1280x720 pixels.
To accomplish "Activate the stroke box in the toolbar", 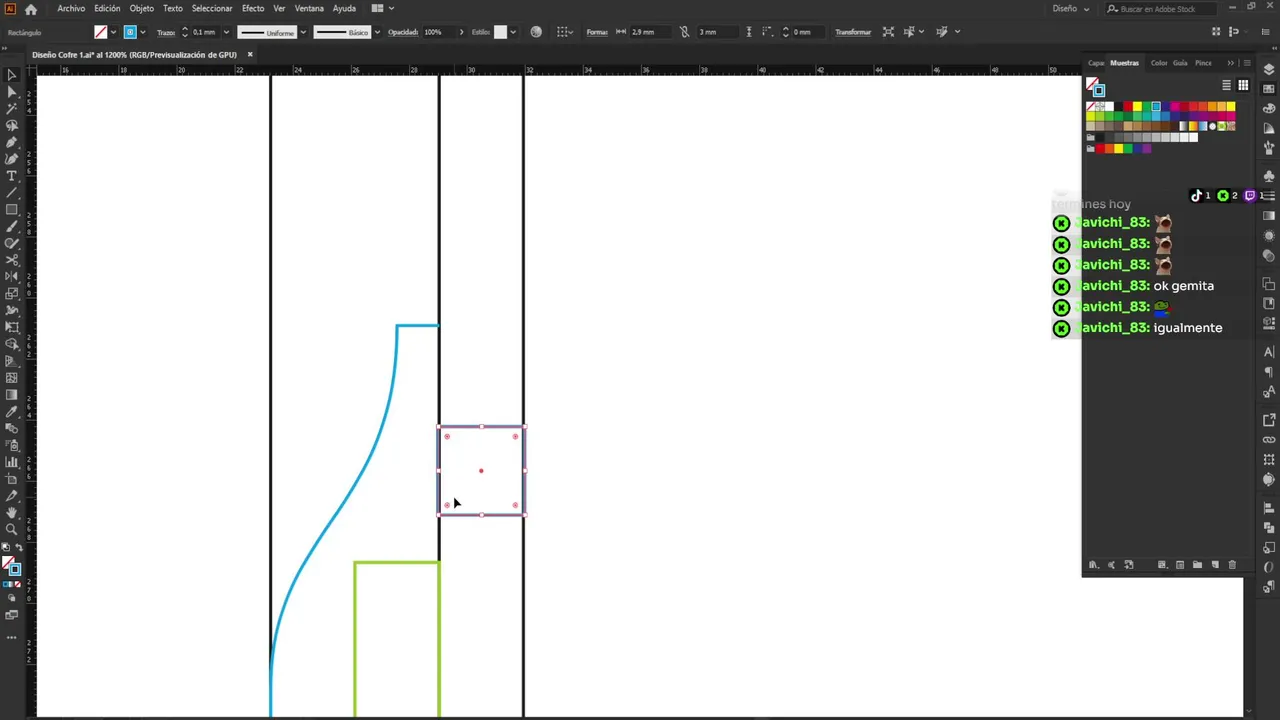I will coord(15,569).
